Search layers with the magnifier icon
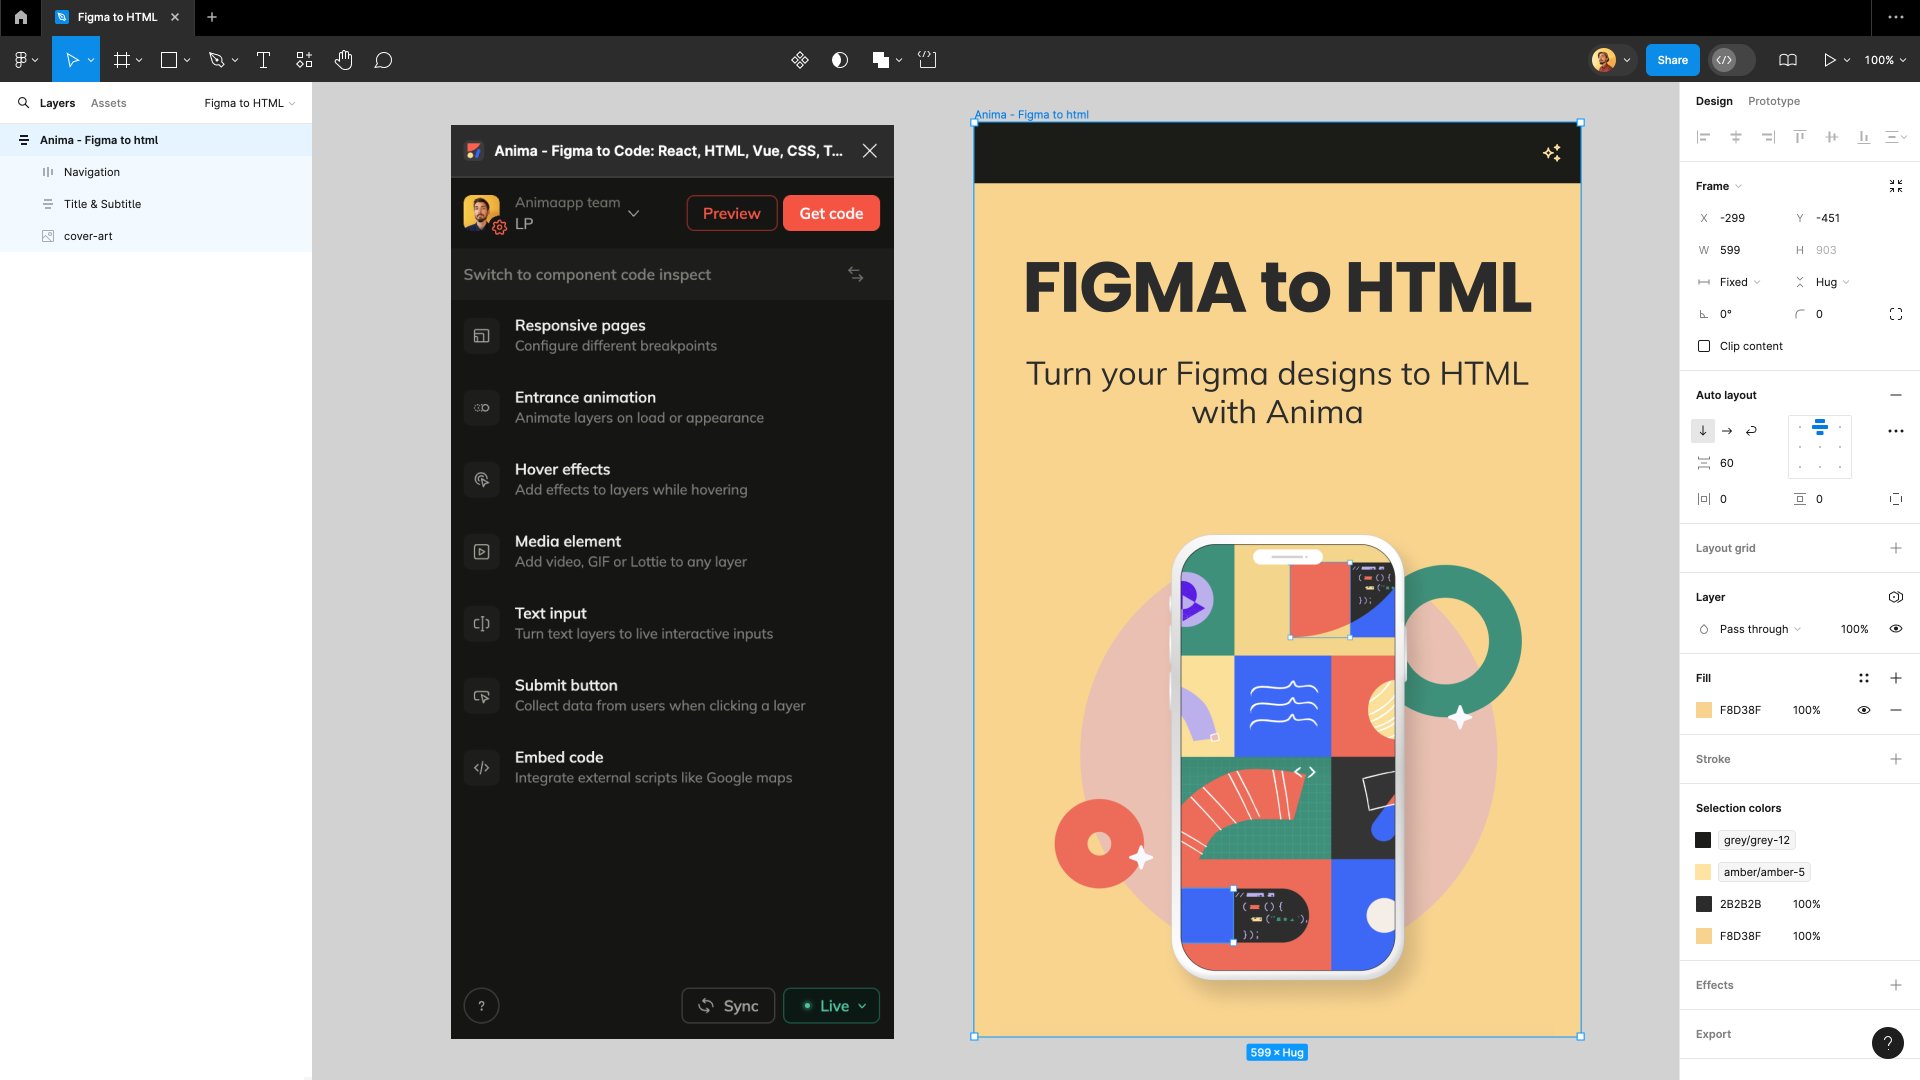 tap(23, 103)
